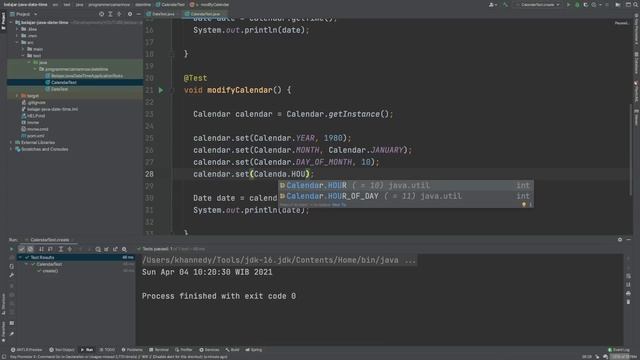This screenshot has width=640, height=360.
Task: Expand the target folder
Action: coord(17,96)
